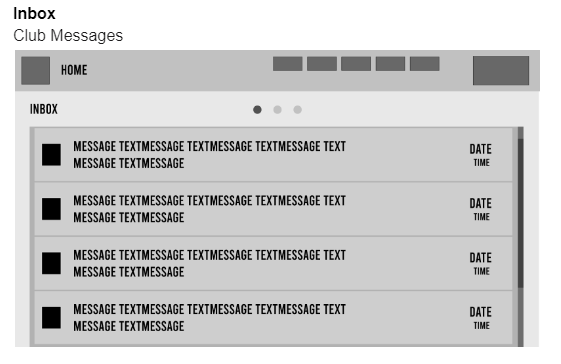Select the first navigation bar placeholder button
Screen dimensions: 561x364
coord(288,64)
